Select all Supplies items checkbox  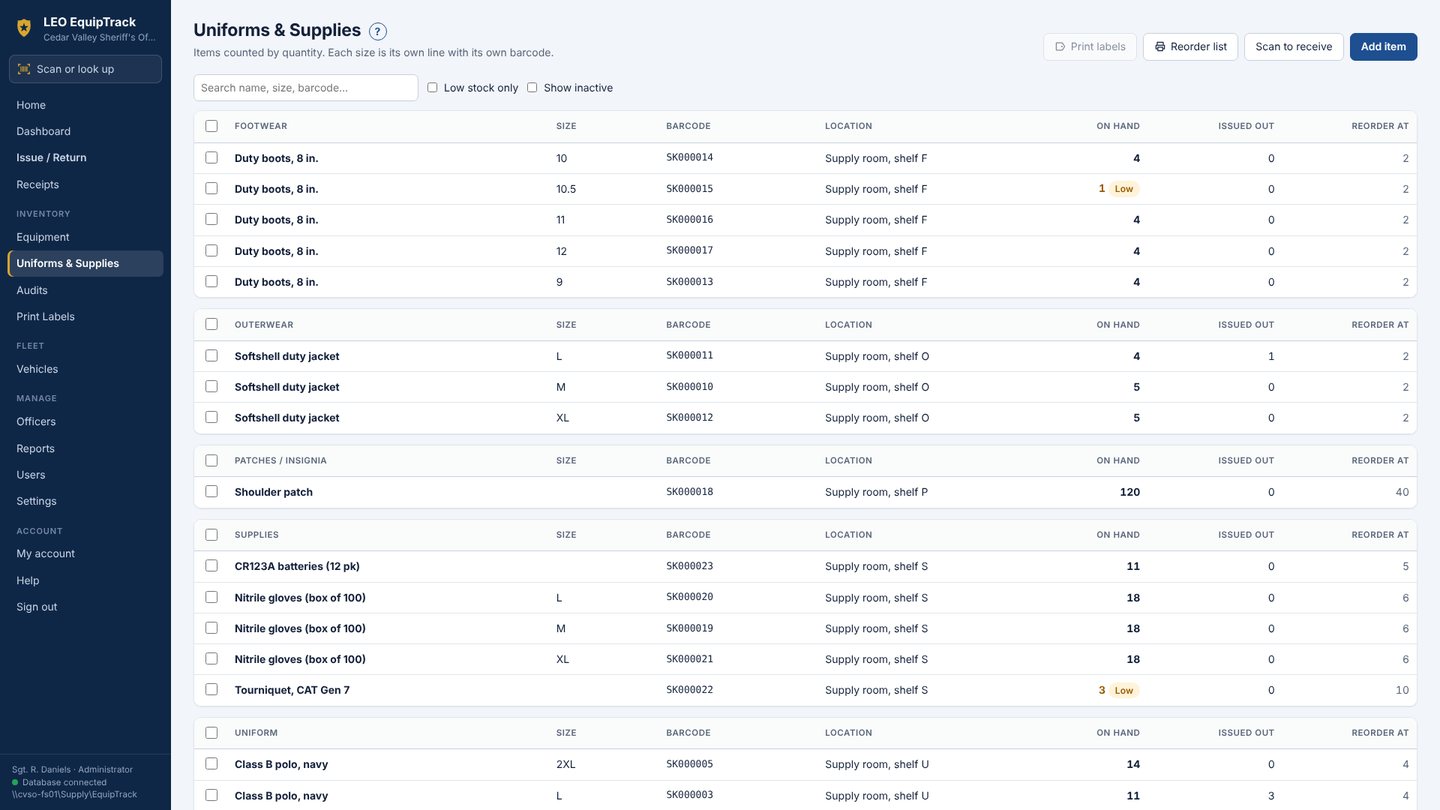click(211, 534)
